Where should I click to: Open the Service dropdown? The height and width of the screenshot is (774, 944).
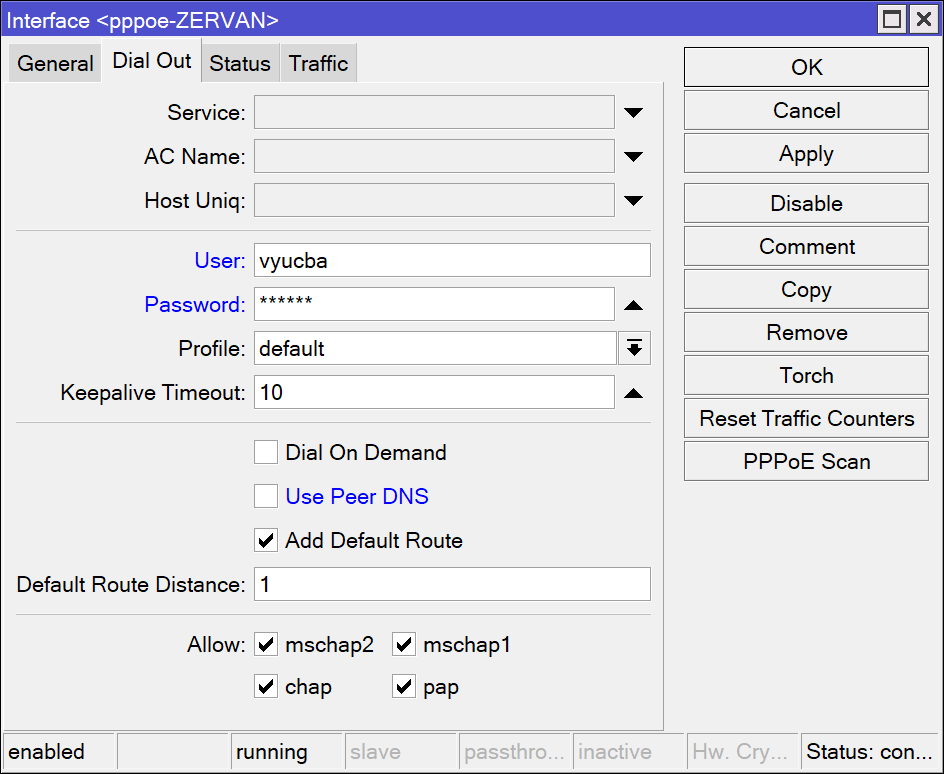click(x=634, y=112)
